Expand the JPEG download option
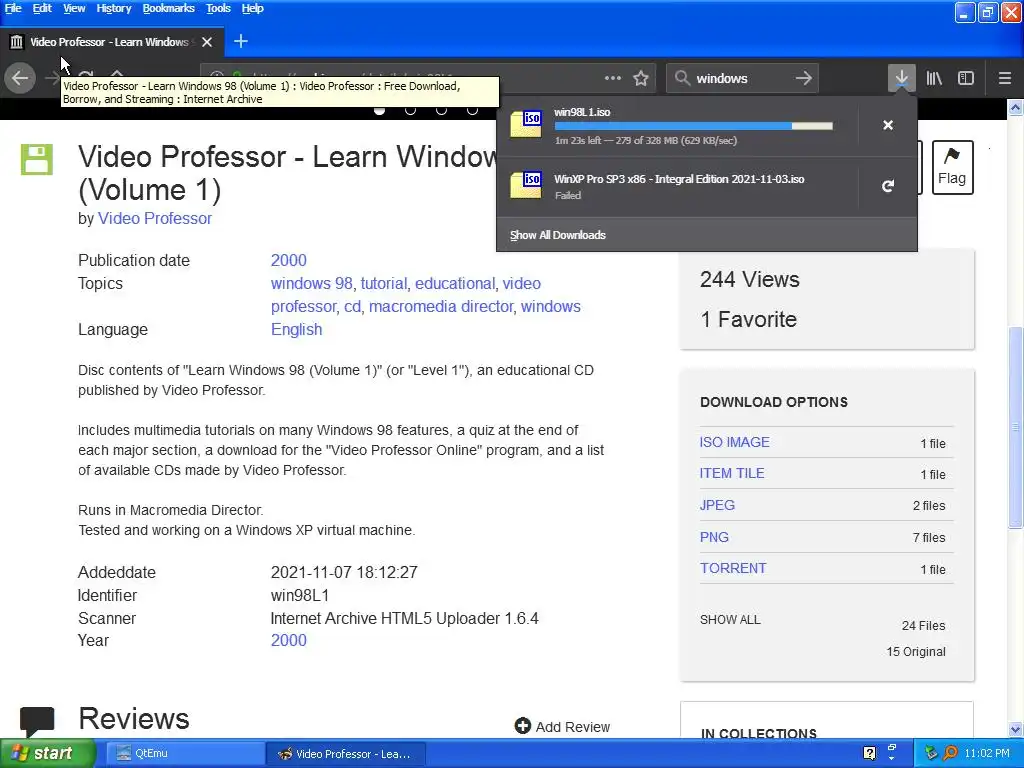Viewport: 1024px width, 768px height. [717, 505]
